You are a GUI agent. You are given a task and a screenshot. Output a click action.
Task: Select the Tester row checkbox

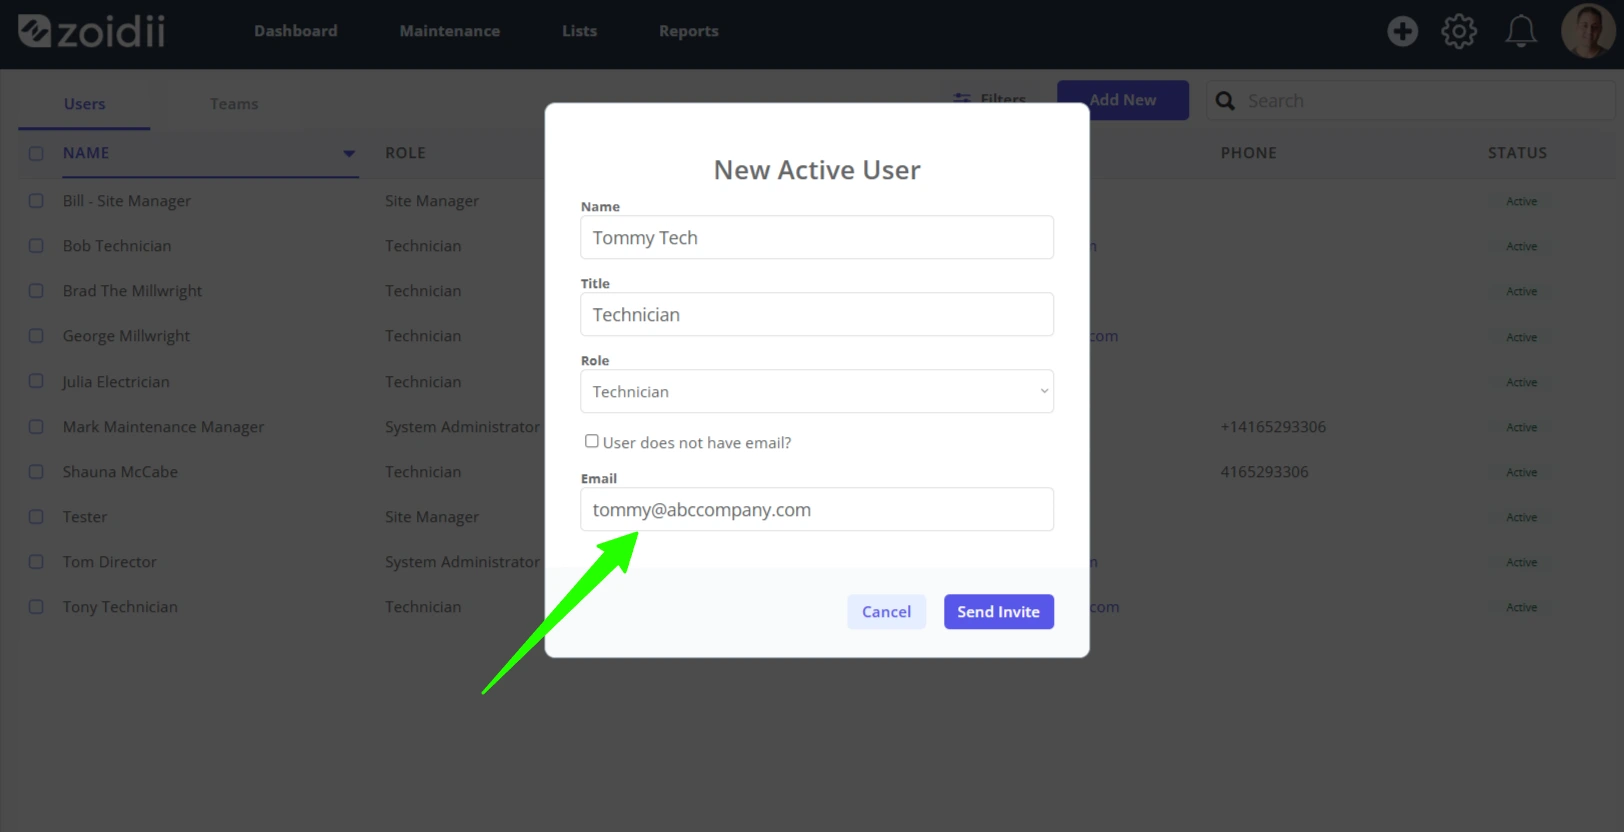pyautogui.click(x=36, y=517)
